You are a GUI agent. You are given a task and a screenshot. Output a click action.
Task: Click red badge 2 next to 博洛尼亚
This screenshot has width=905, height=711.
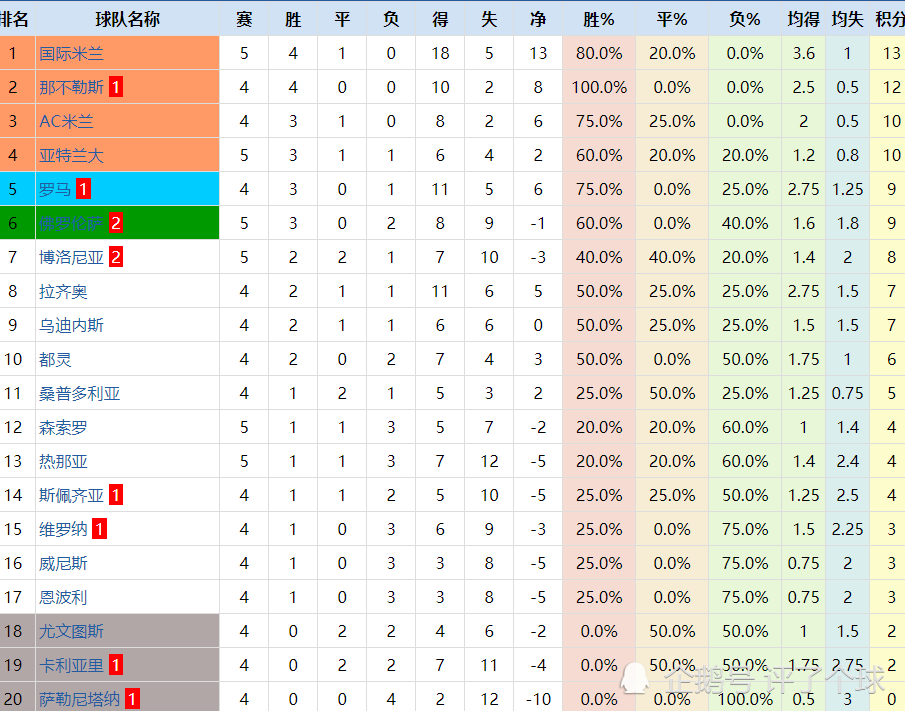click(x=115, y=257)
